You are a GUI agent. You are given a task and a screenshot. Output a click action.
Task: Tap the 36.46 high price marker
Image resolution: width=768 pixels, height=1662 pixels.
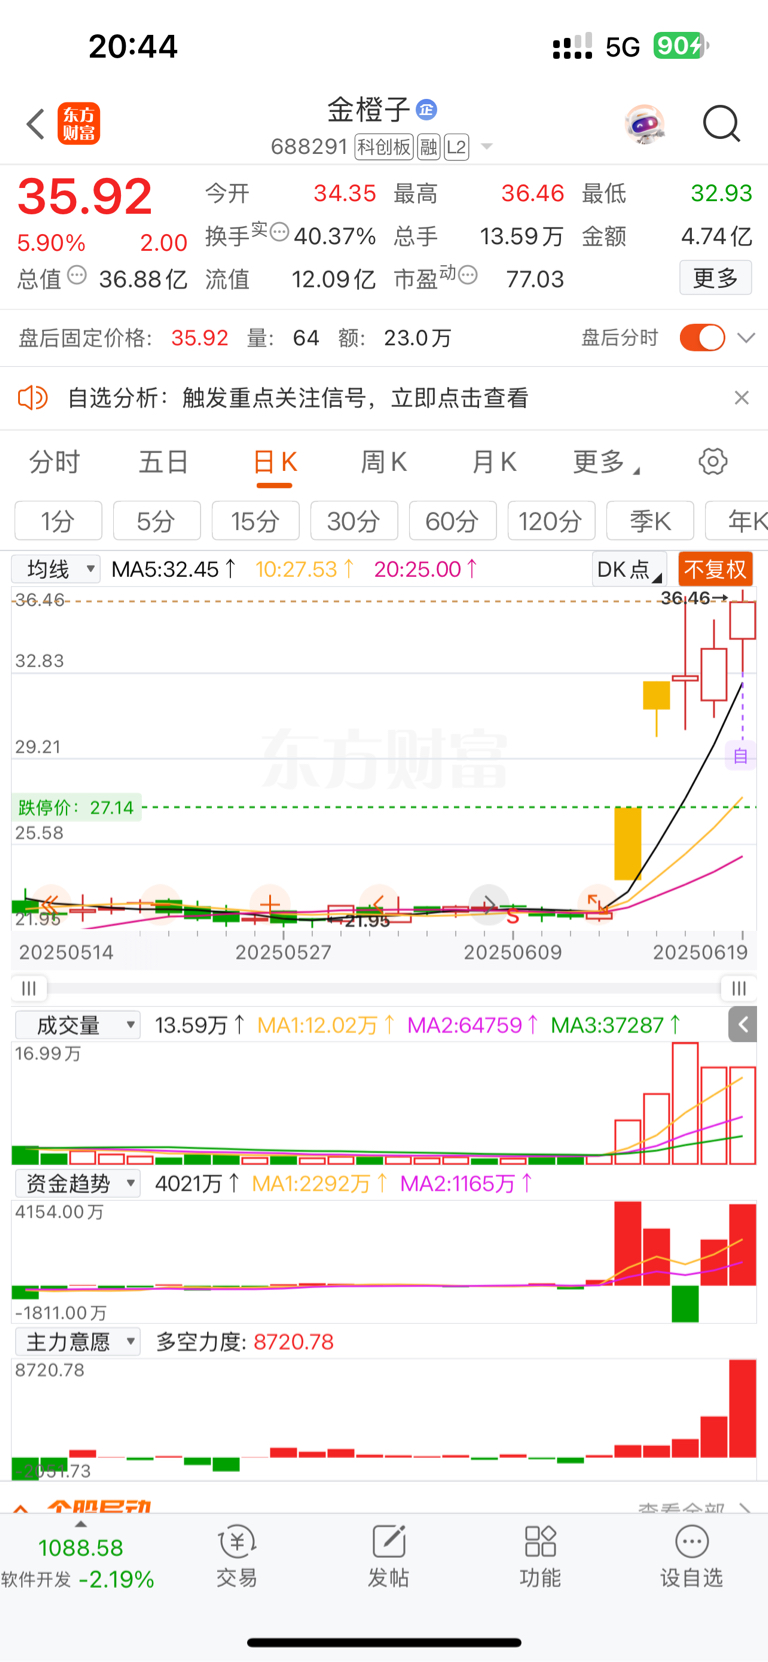[x=694, y=598]
